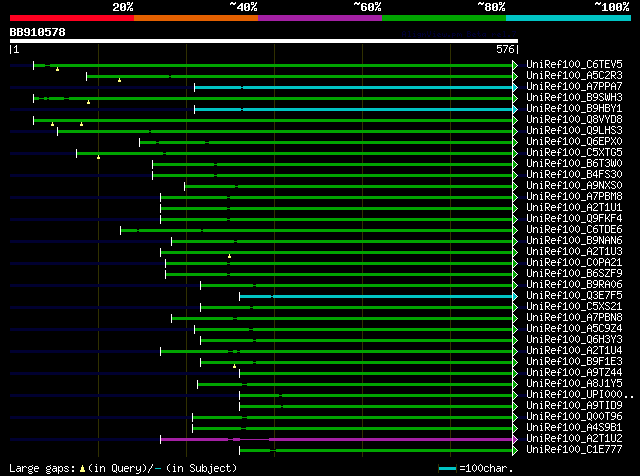Select the UniRef100_B9RA06 label

point(574,285)
